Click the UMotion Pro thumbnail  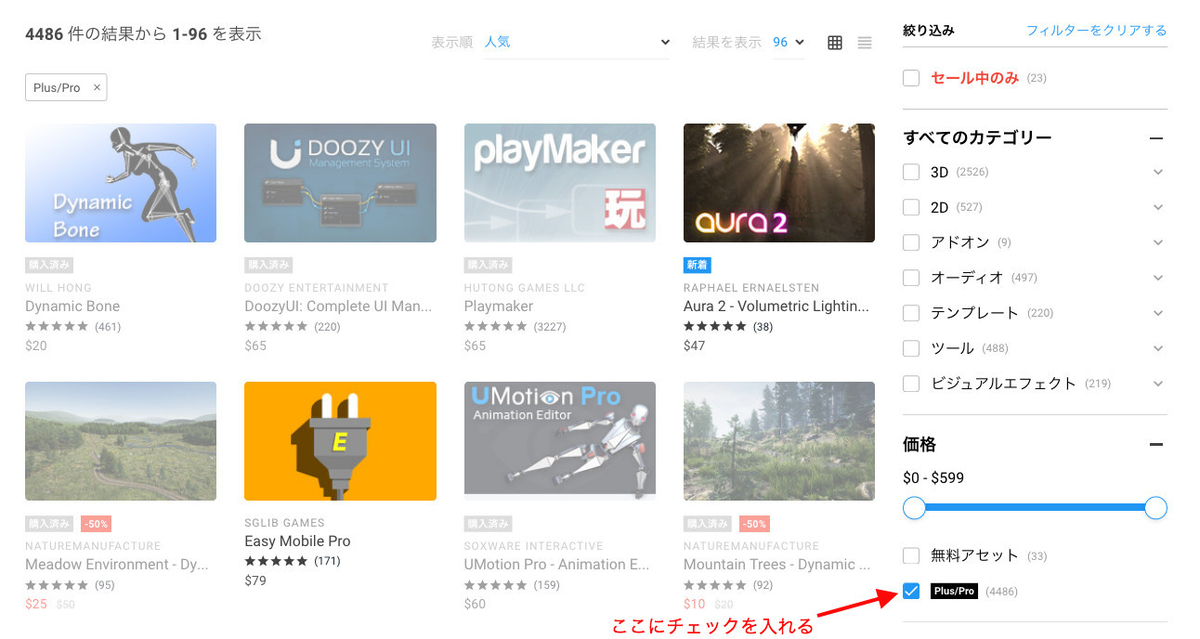click(x=560, y=441)
